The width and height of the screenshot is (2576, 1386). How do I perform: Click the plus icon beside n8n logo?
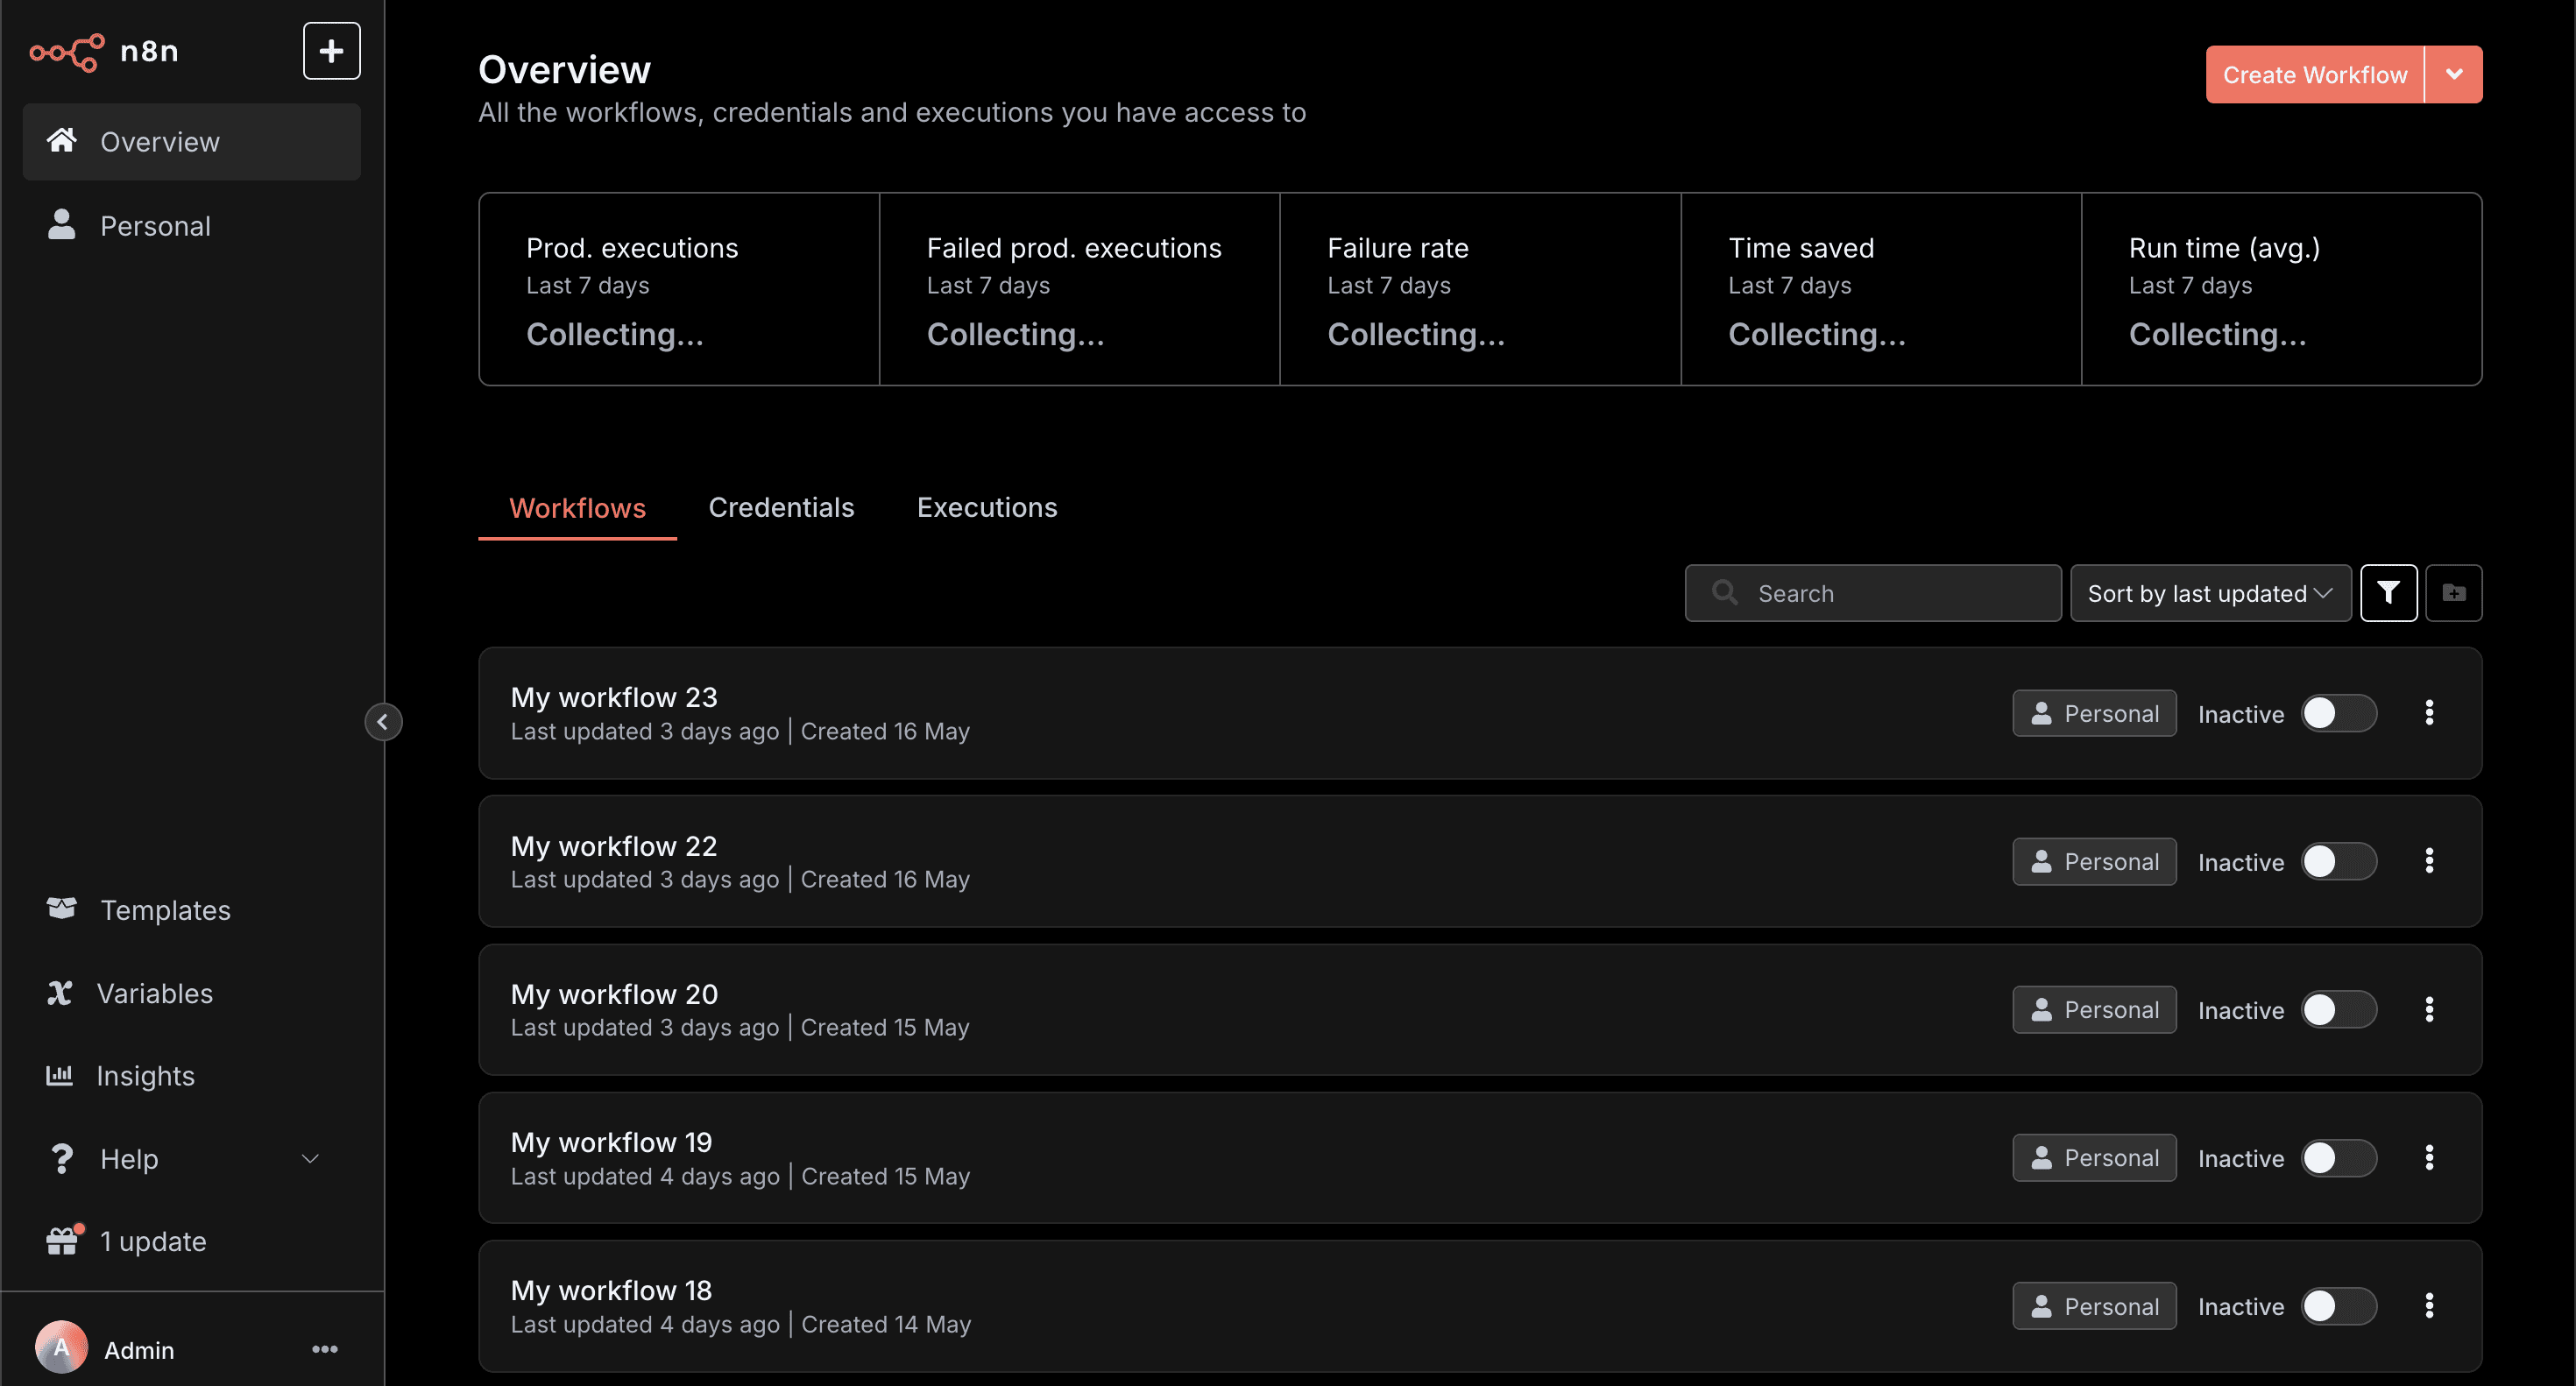coord(331,51)
